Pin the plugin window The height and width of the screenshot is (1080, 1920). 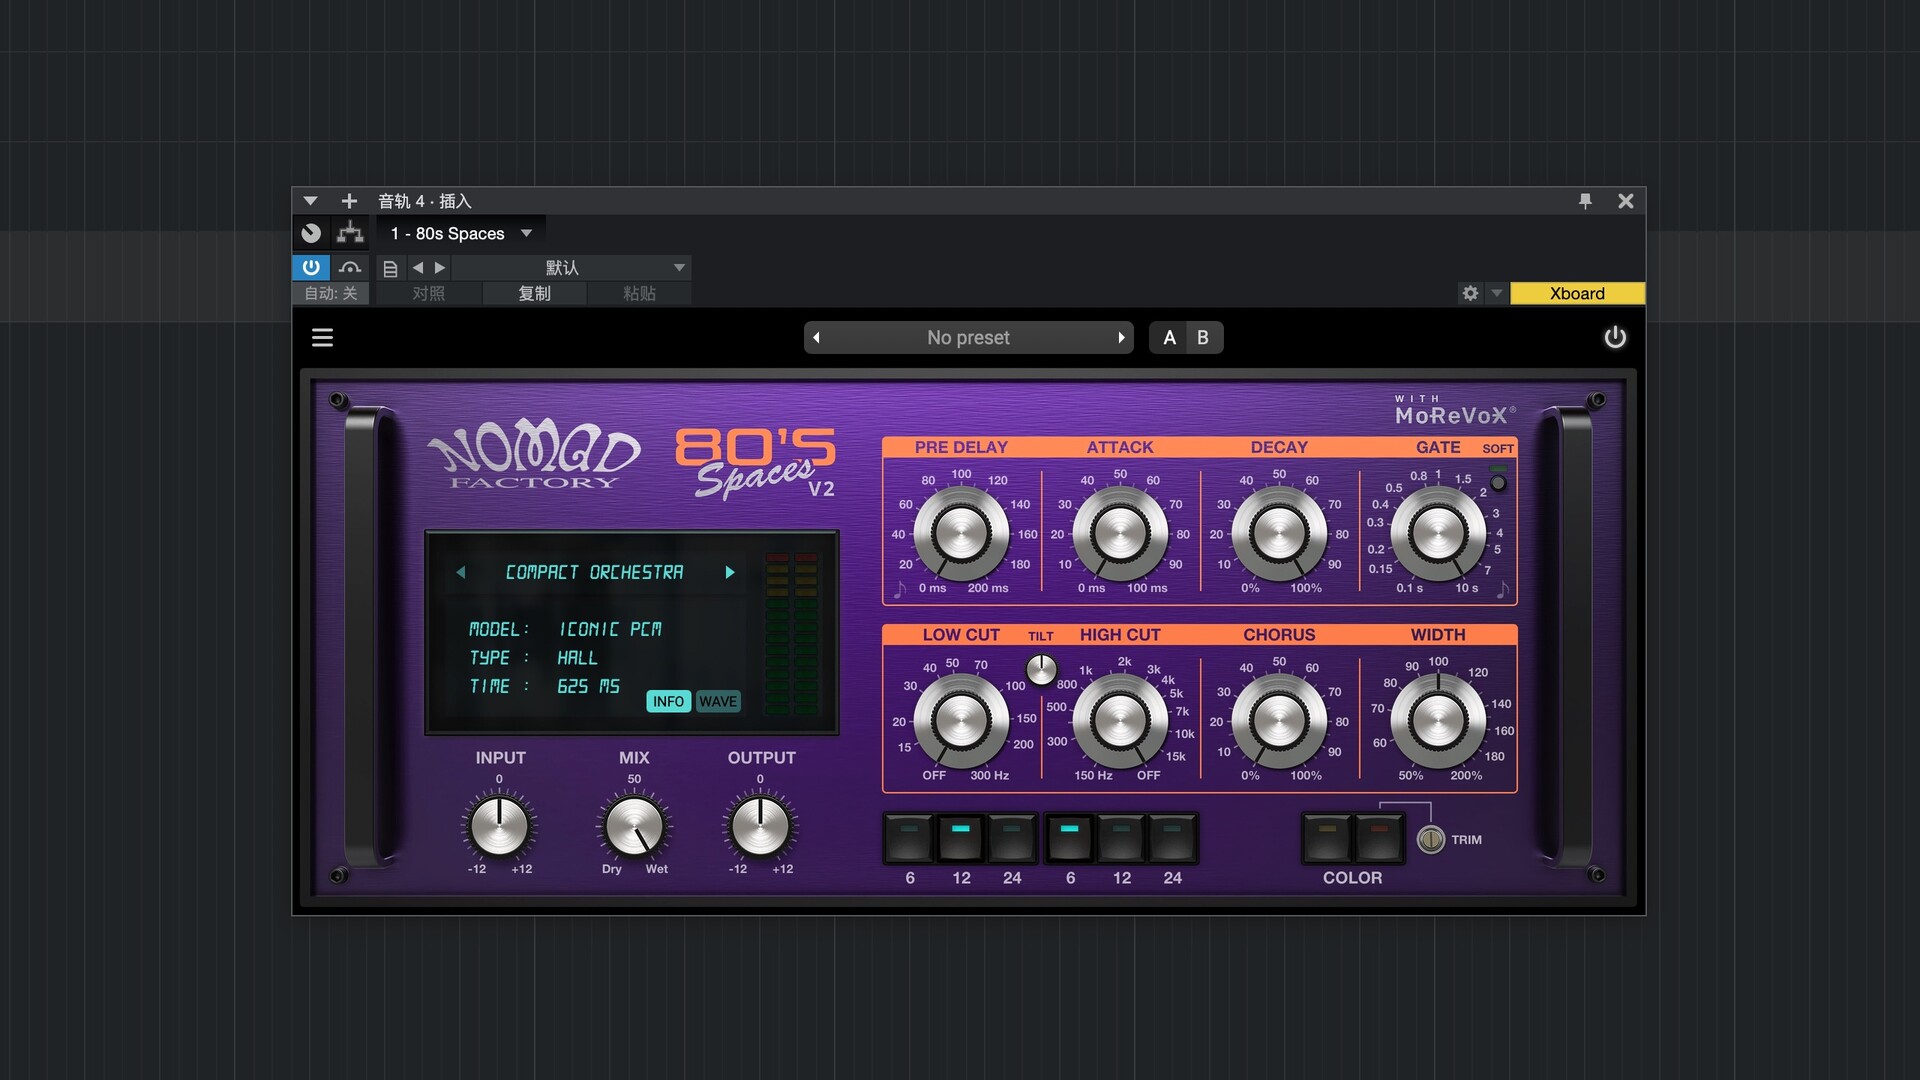(1585, 201)
